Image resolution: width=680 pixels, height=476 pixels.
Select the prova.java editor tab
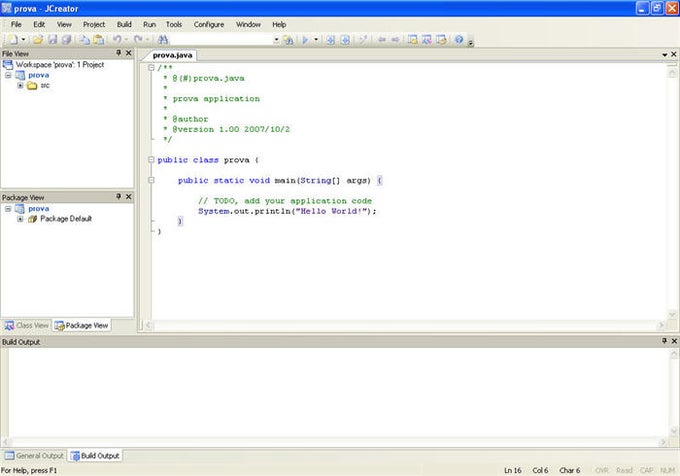172,55
